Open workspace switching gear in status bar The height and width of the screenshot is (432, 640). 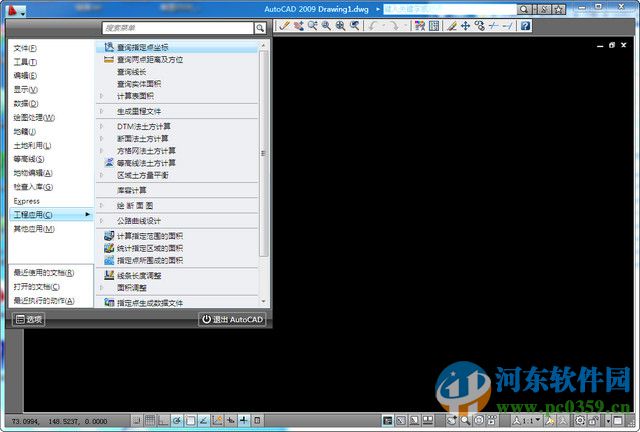(x=580, y=420)
